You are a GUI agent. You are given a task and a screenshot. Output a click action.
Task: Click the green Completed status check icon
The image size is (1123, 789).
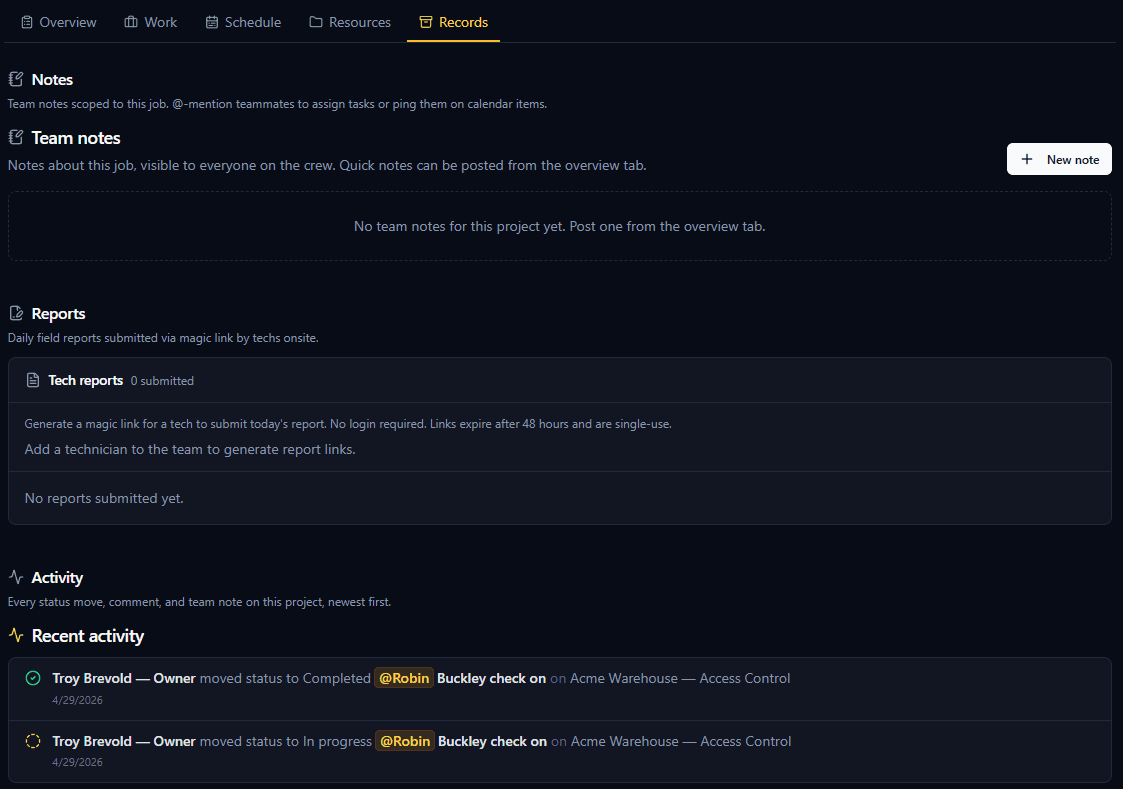click(33, 678)
